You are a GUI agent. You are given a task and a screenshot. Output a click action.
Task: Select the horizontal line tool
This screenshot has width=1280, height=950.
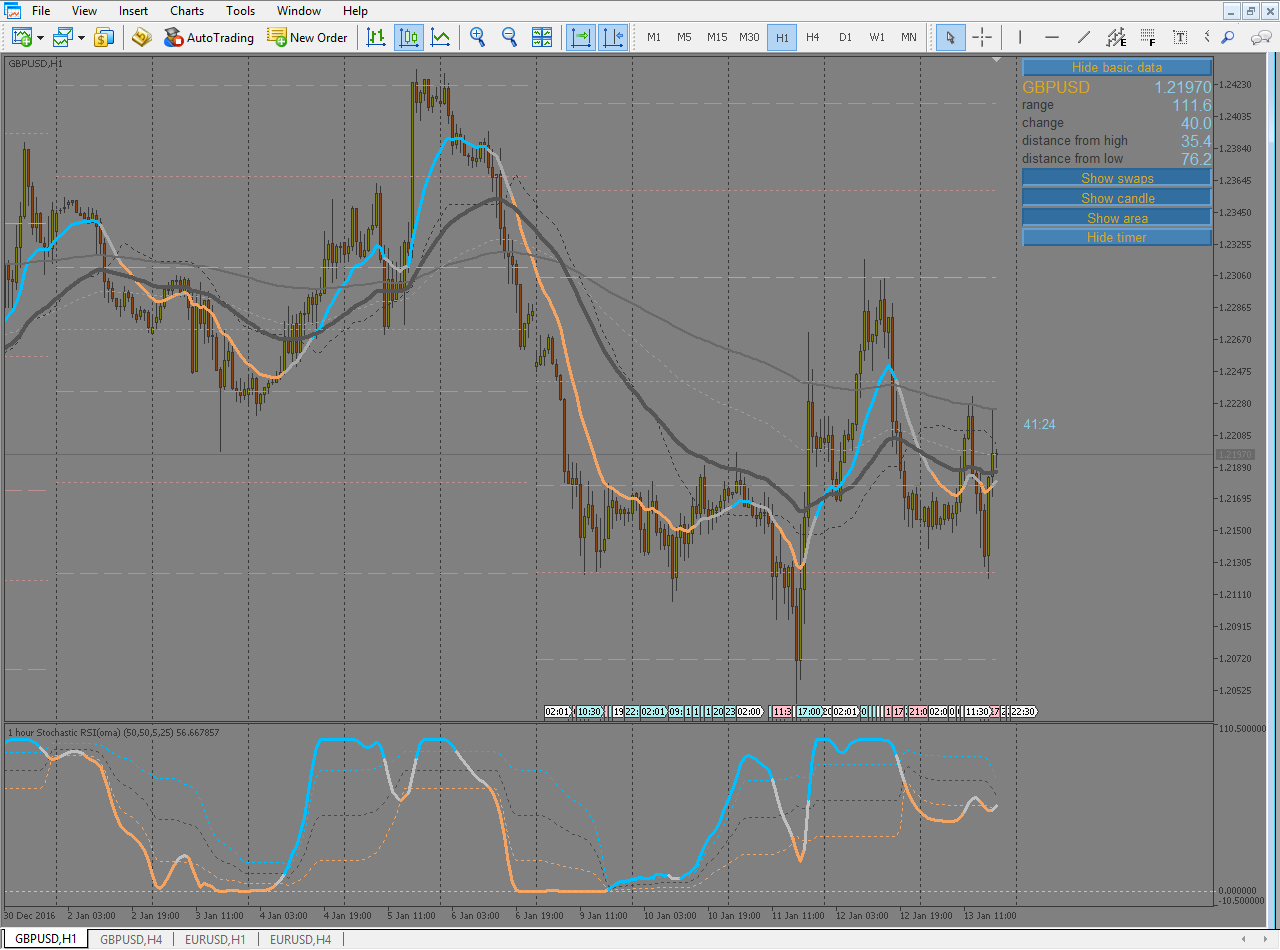pyautogui.click(x=1052, y=38)
